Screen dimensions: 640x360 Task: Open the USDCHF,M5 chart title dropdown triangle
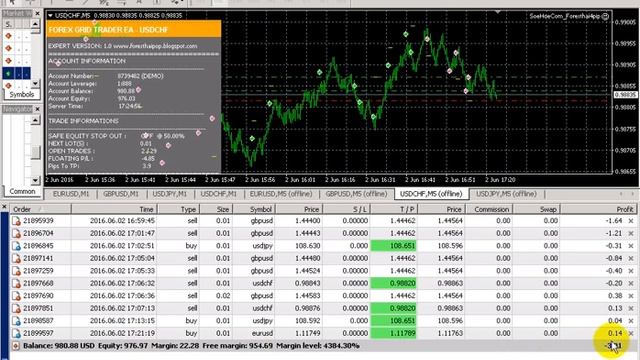50,16
